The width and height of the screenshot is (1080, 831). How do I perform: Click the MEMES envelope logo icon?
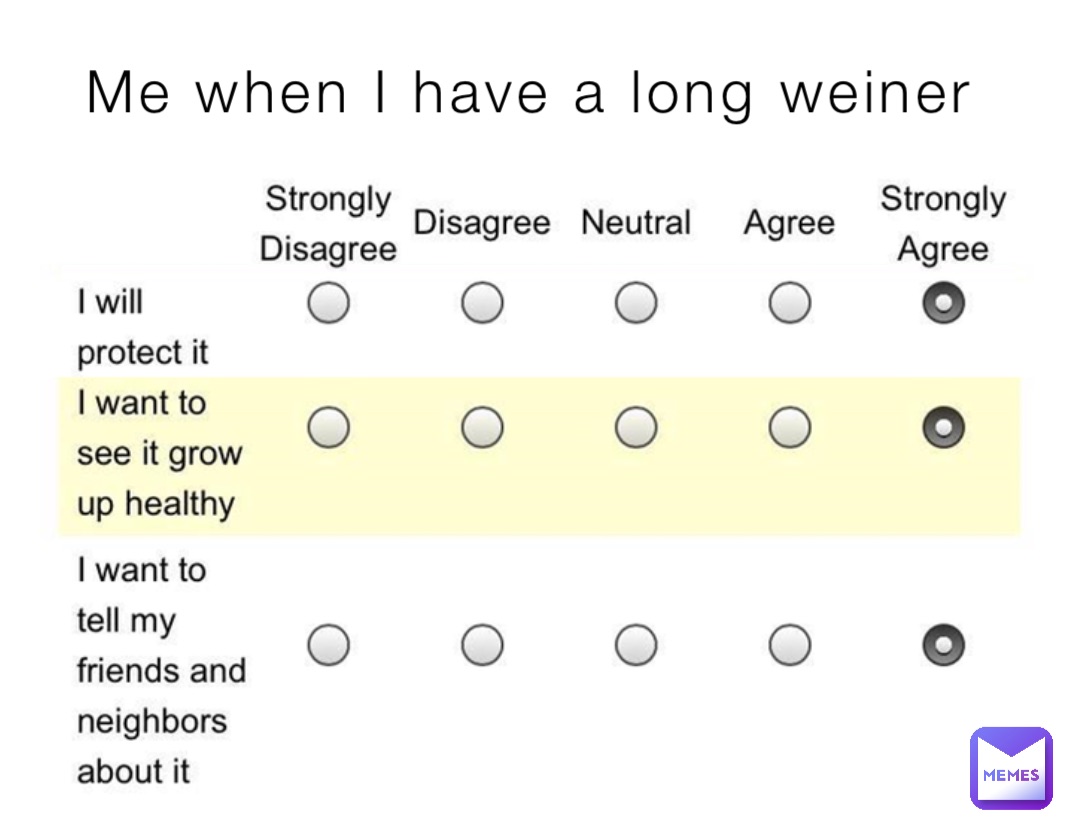[x=1011, y=767]
